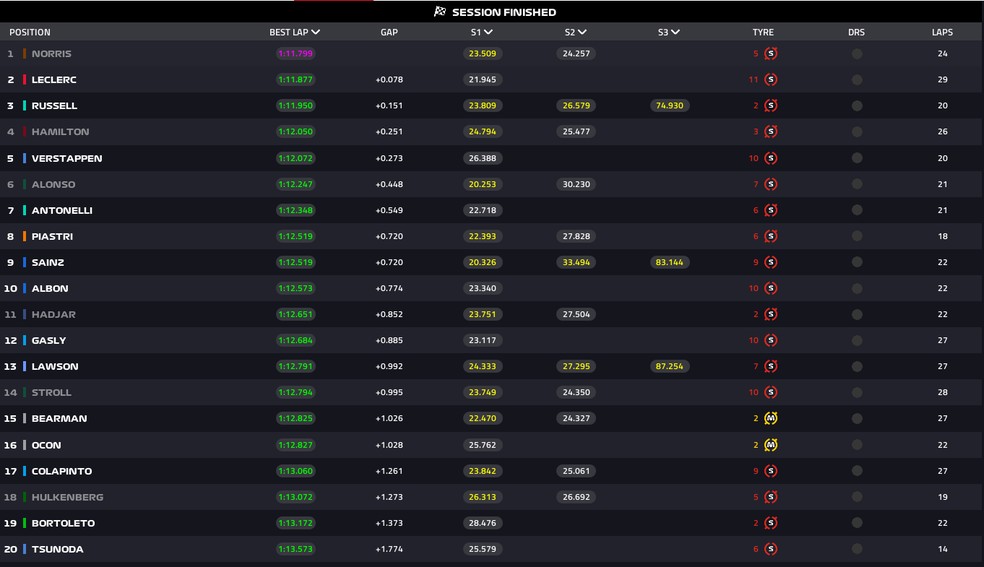
Task: Click Piastri's soft tyre icon
Action: (771, 236)
